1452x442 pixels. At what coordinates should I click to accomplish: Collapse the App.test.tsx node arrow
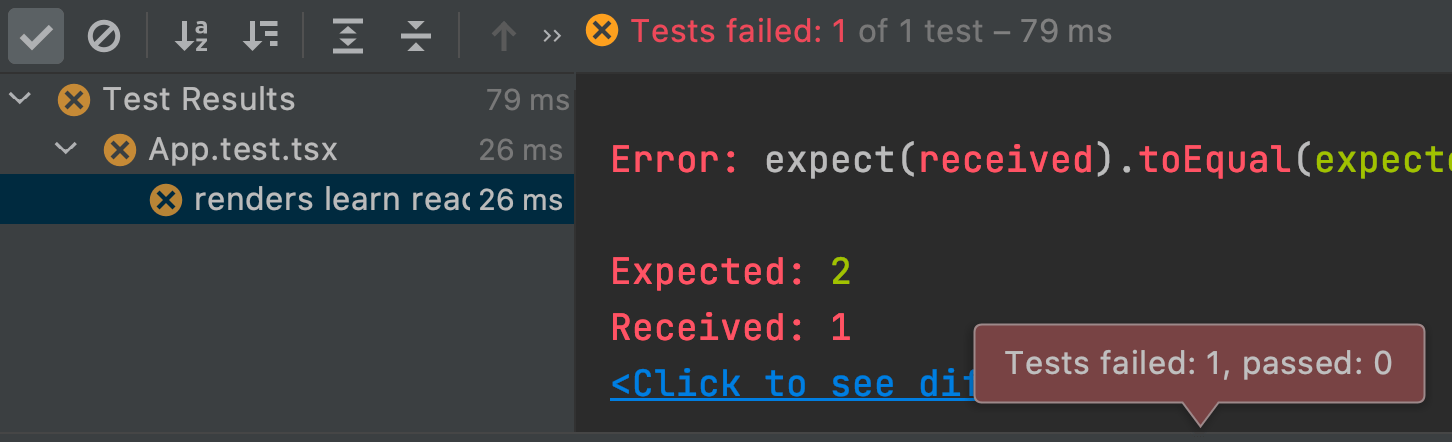pyautogui.click(x=66, y=150)
